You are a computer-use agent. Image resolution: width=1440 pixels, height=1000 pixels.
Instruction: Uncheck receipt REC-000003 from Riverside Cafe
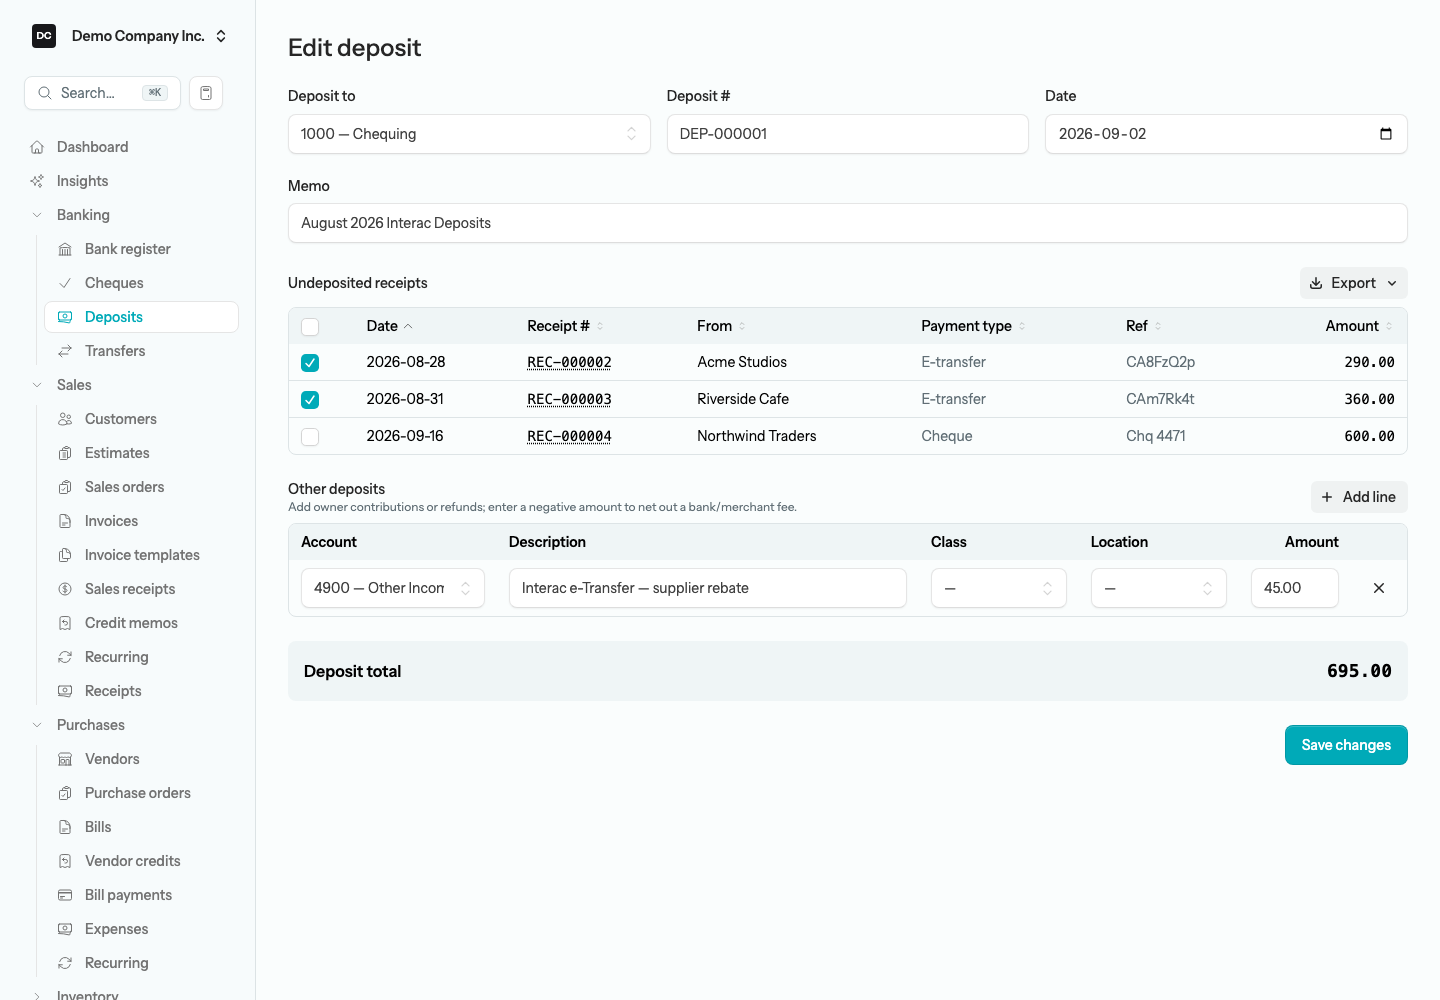310,400
